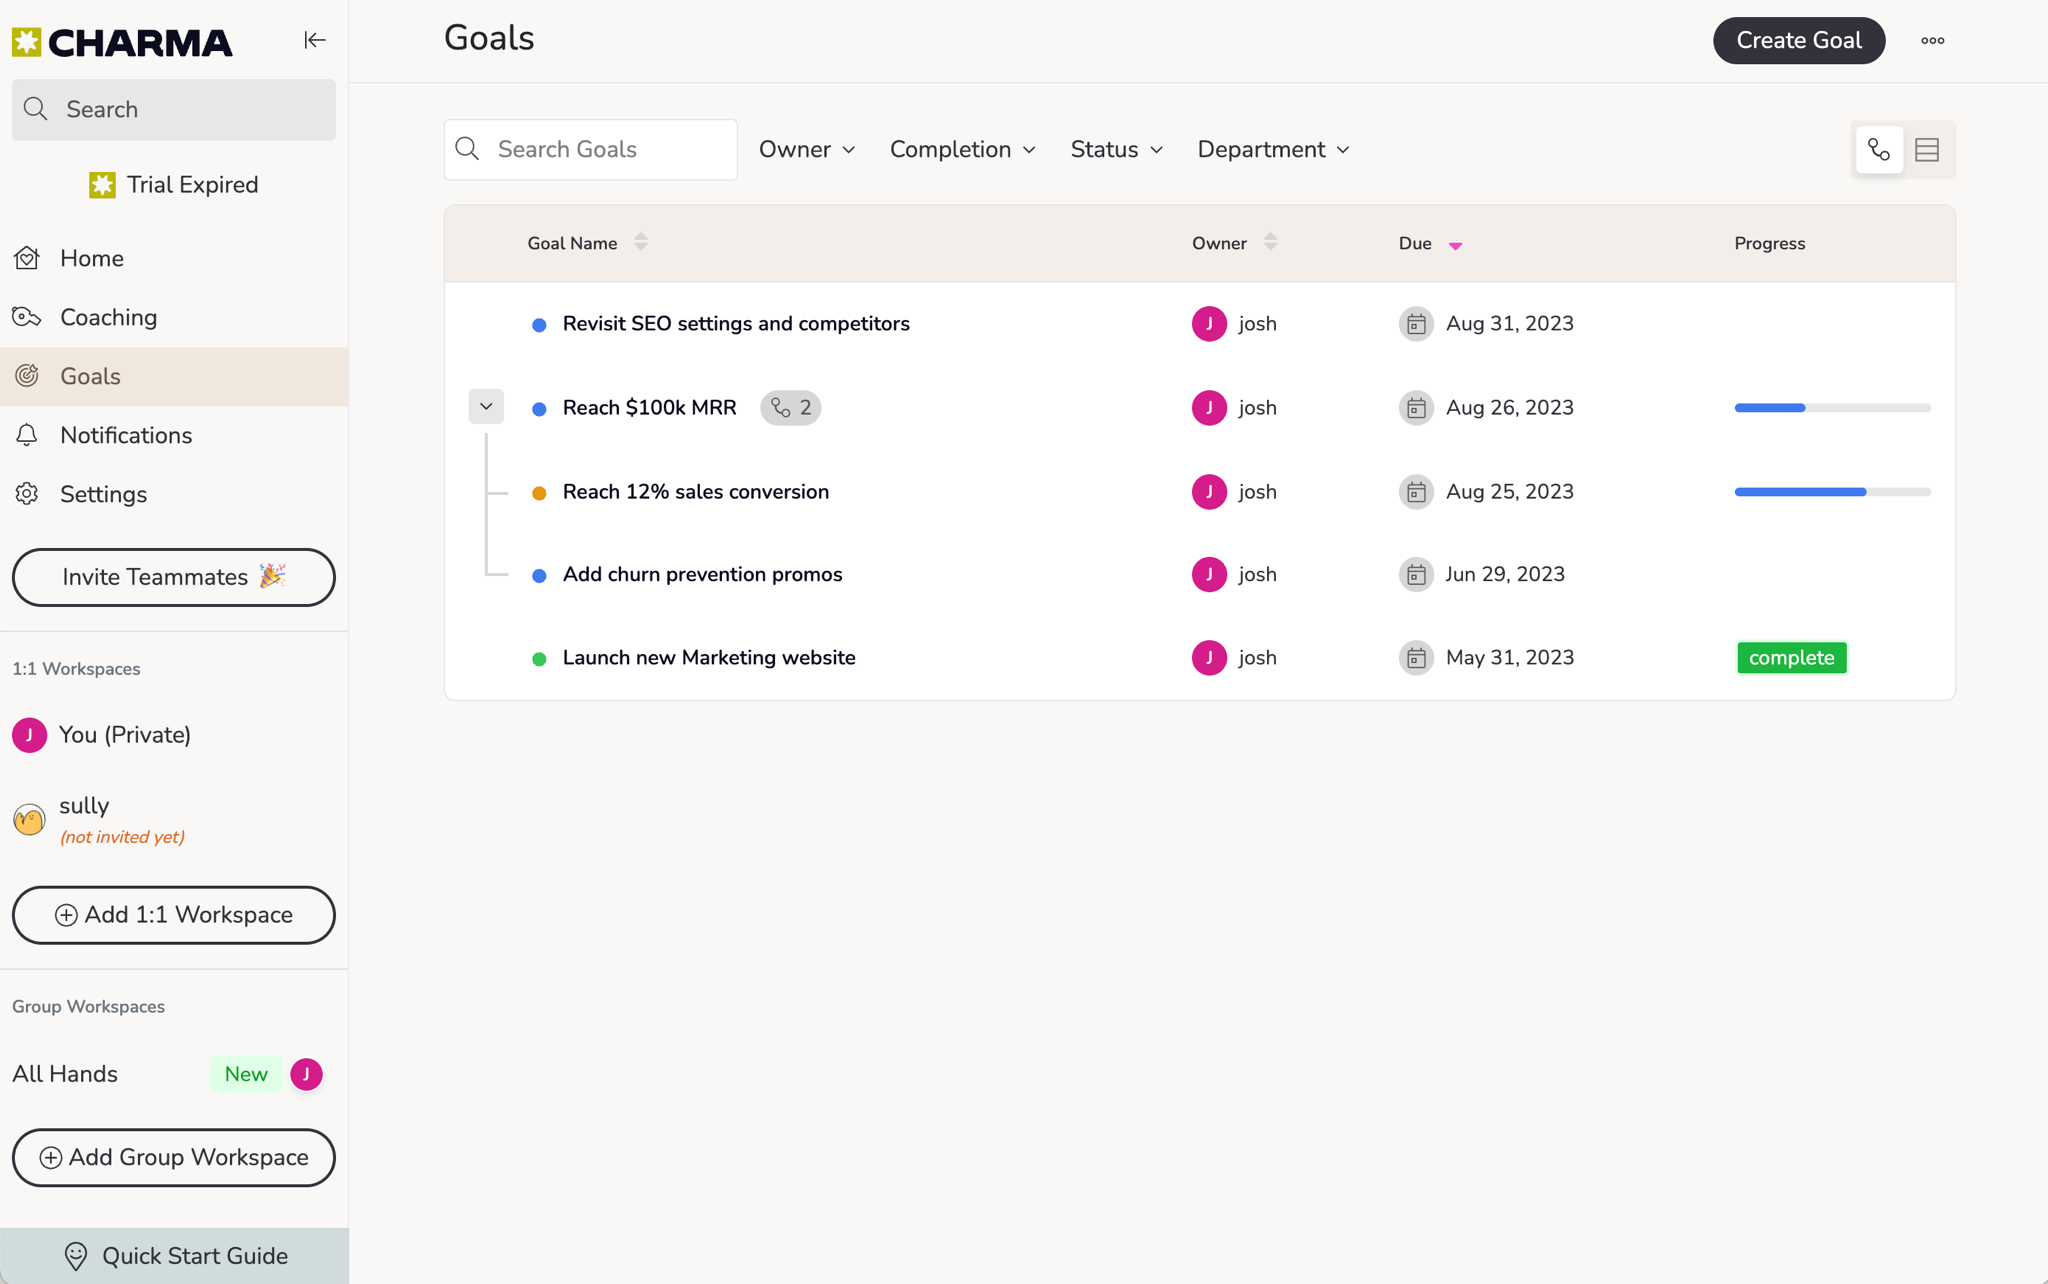Image resolution: width=2048 pixels, height=1284 pixels.
Task: Click Invite Teammates button
Action: coord(173,577)
